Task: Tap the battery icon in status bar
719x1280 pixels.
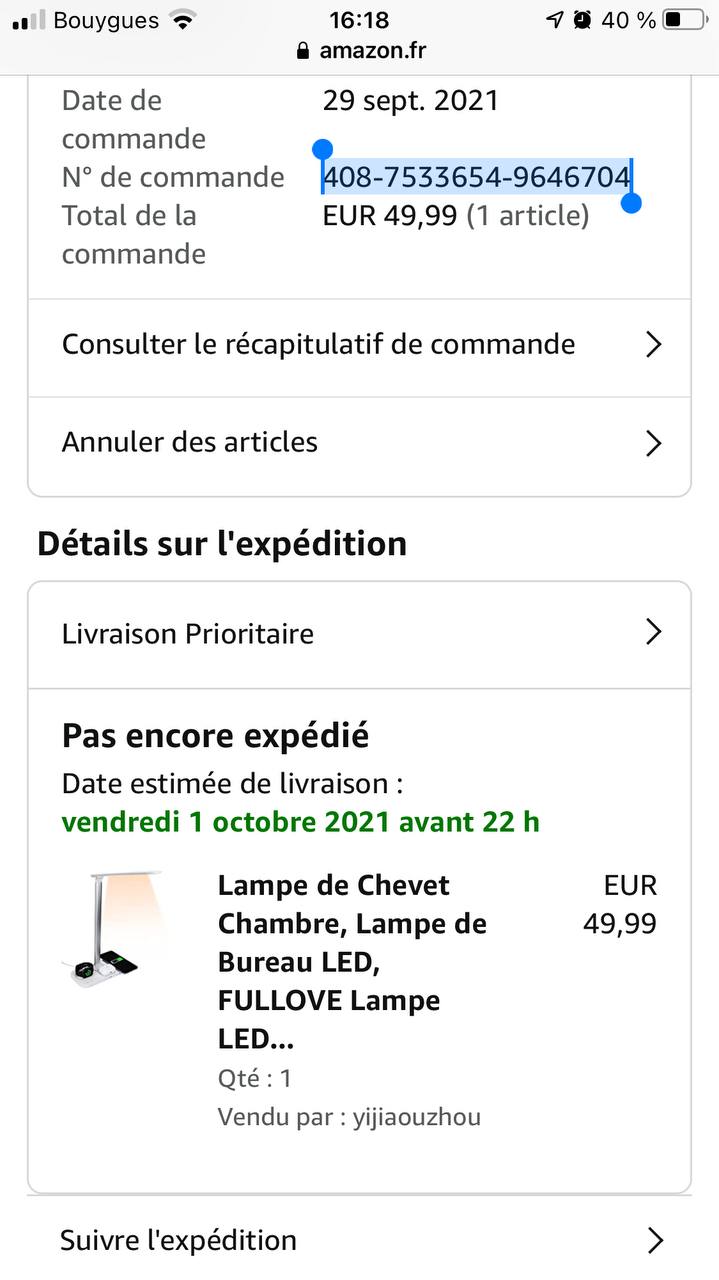Action: (x=684, y=20)
